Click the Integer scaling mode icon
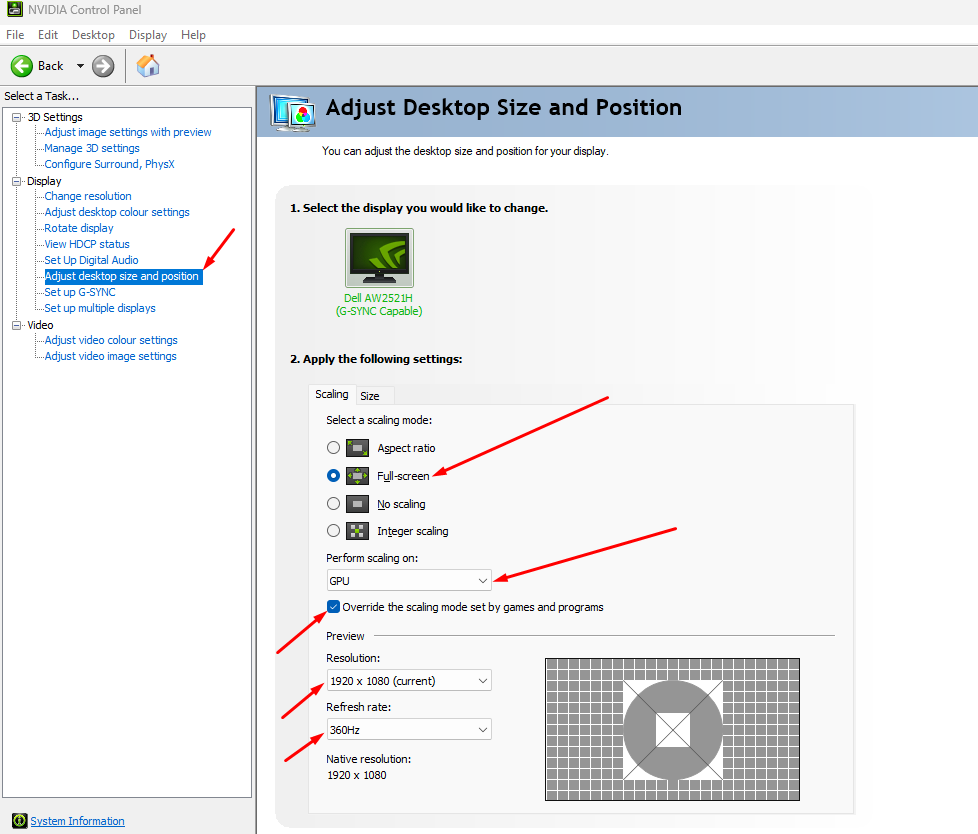The width and height of the screenshot is (978, 834). 357,531
